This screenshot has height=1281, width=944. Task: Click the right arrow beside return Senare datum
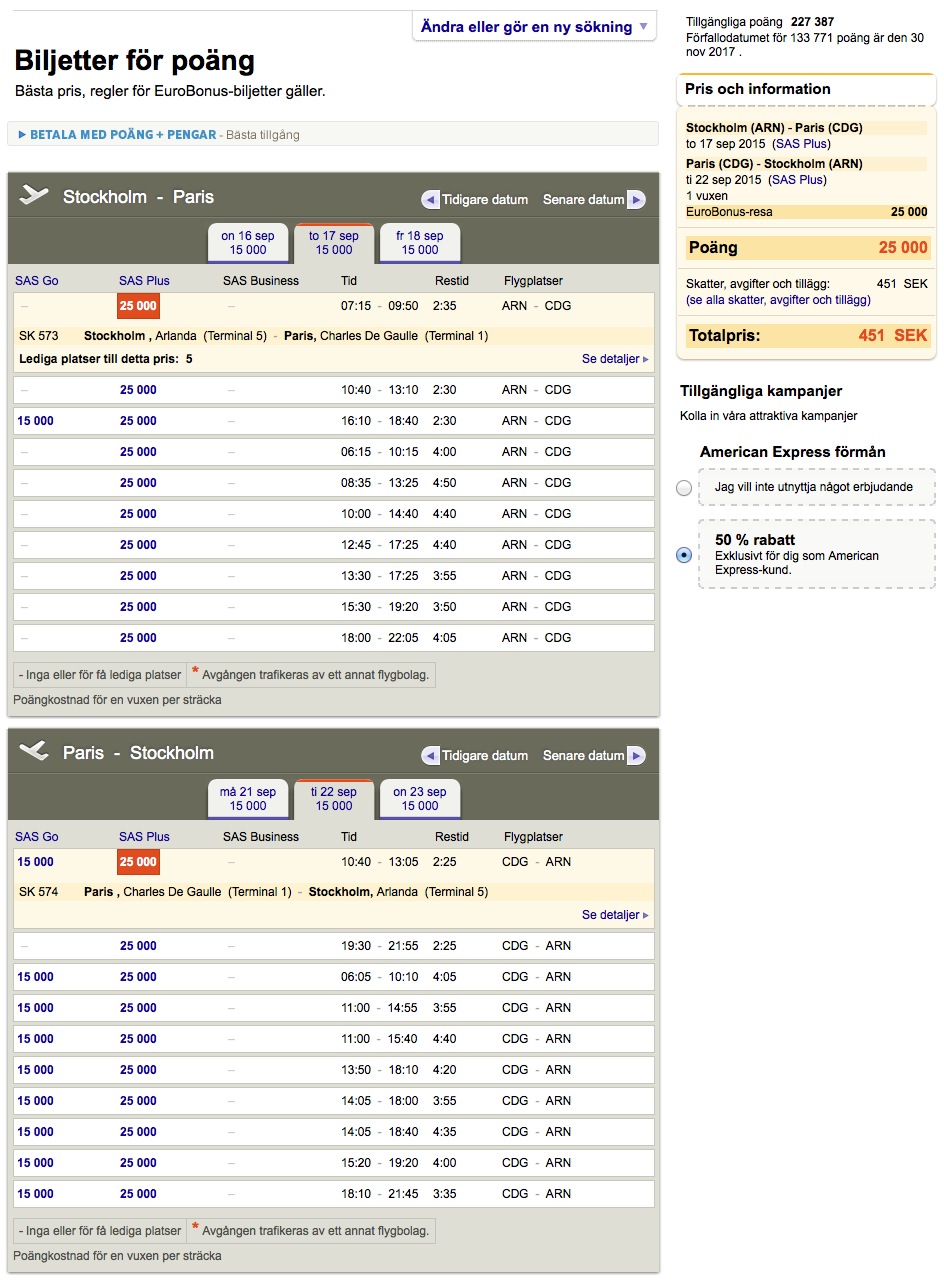pos(636,756)
